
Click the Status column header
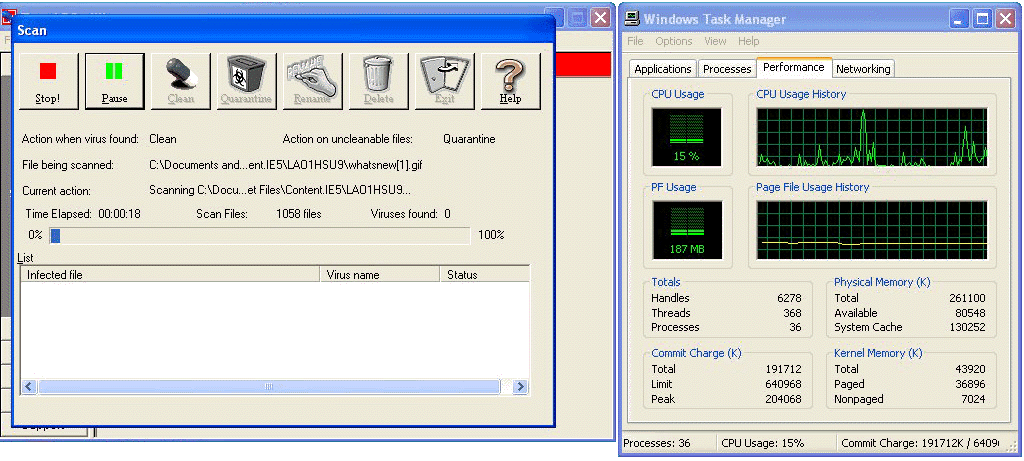tap(483, 275)
